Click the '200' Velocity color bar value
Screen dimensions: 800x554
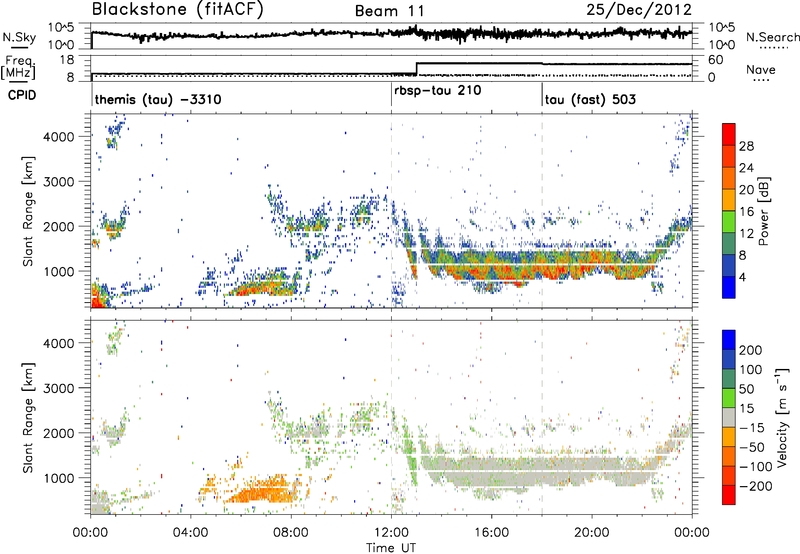pos(751,350)
